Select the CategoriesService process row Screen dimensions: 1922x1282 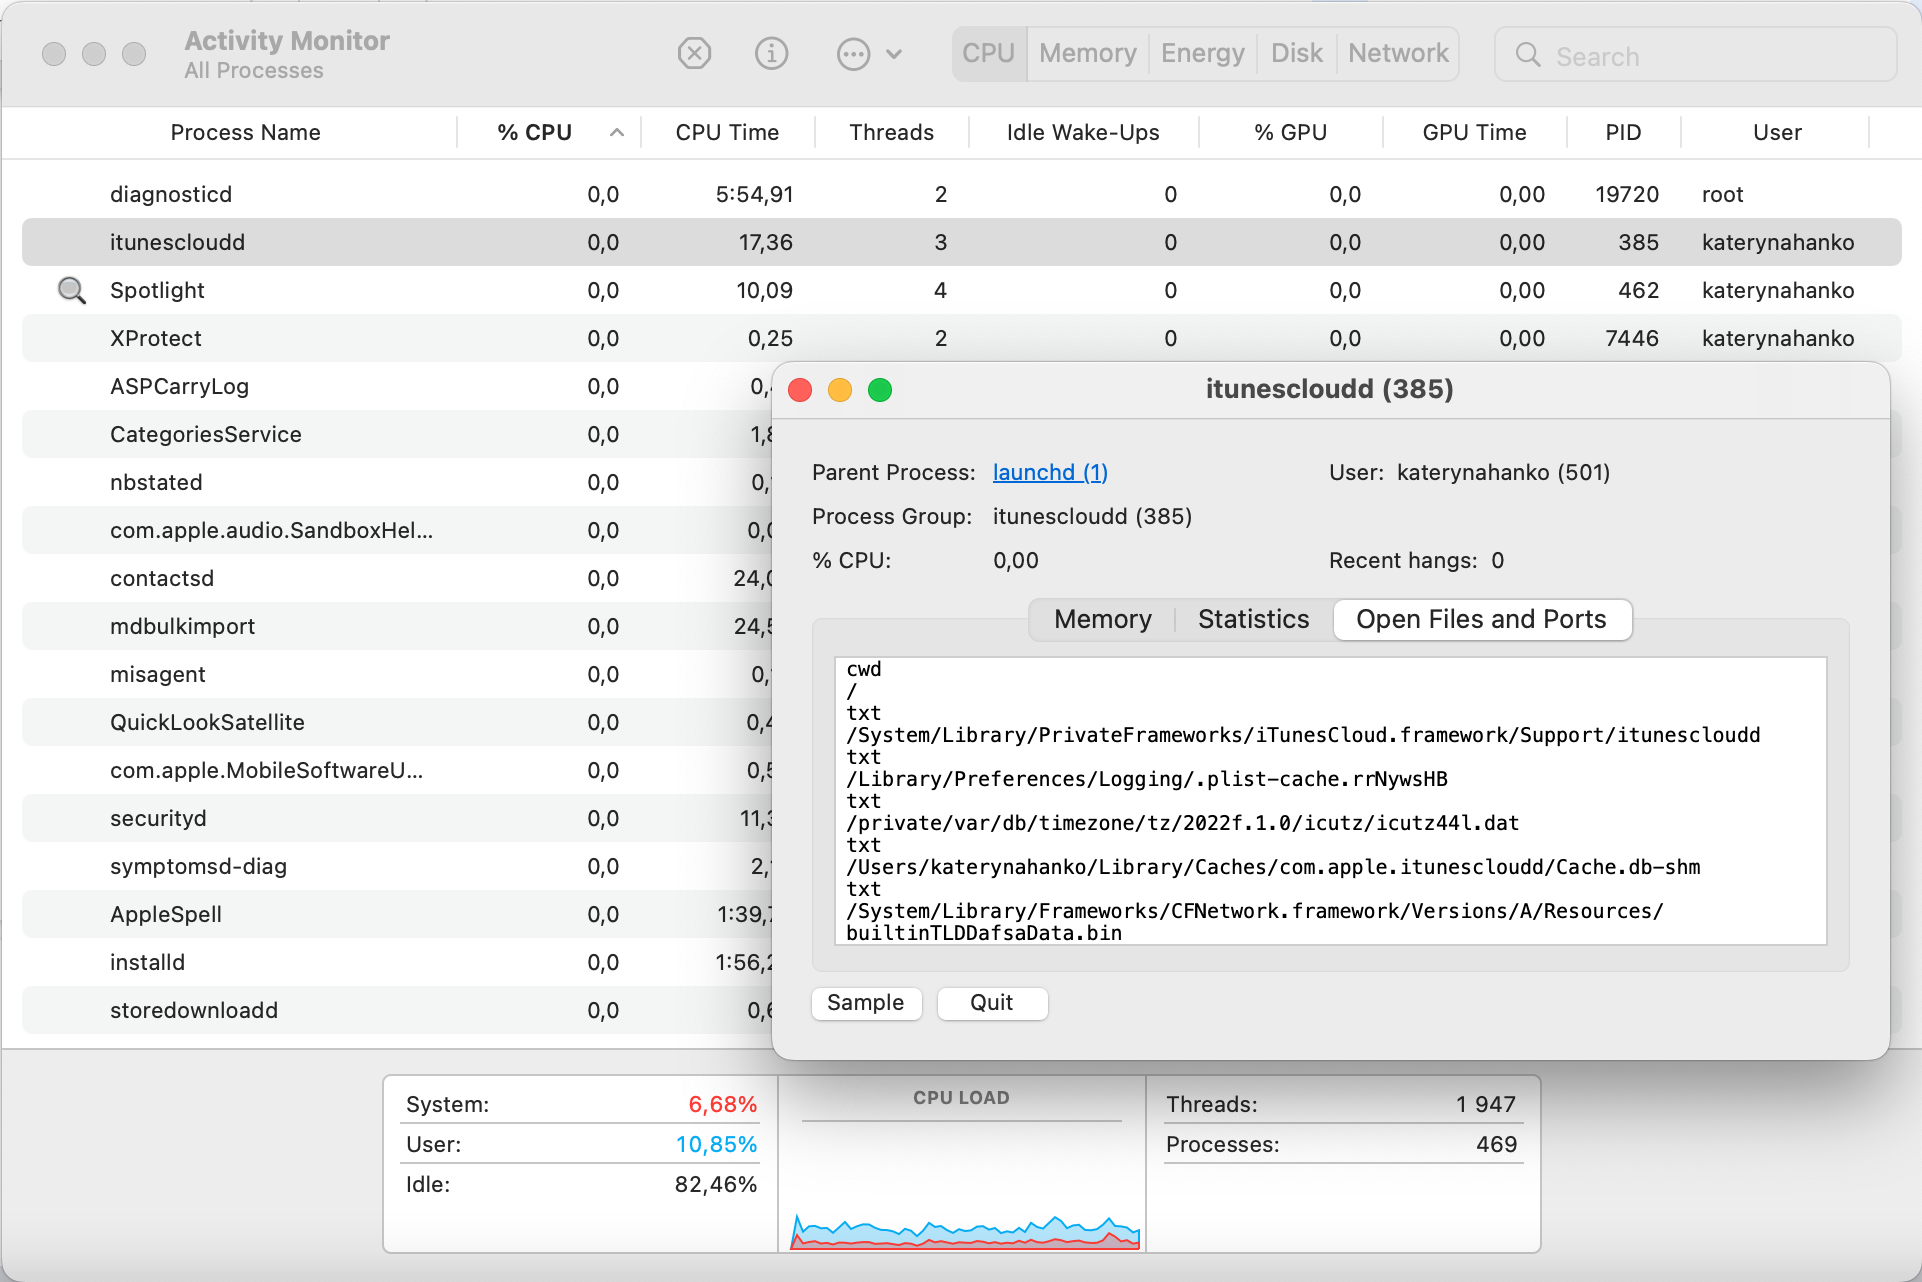point(397,434)
